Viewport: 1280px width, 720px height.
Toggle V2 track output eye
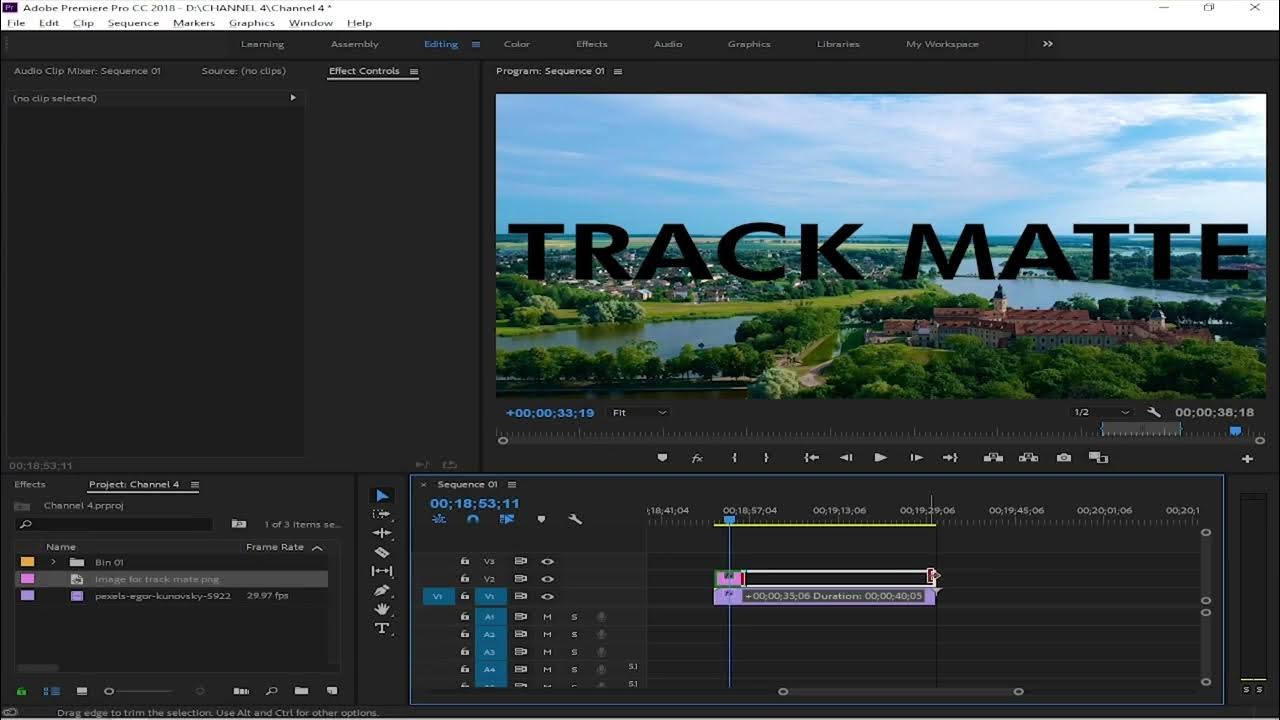click(x=547, y=579)
